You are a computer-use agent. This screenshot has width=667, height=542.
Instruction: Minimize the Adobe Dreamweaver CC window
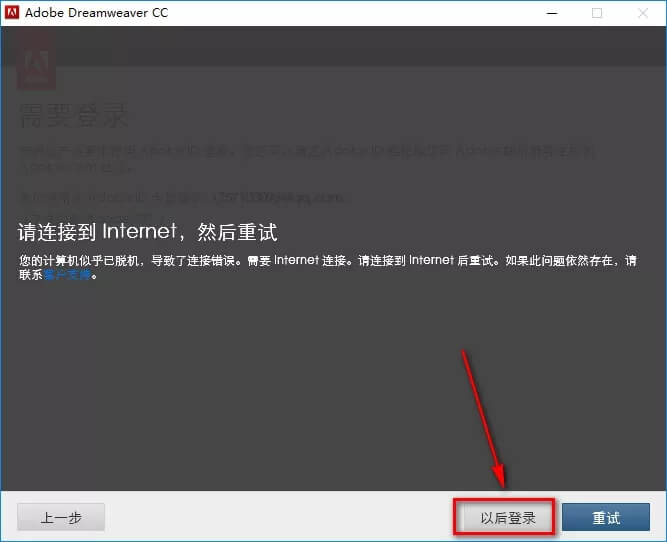[x=552, y=13]
